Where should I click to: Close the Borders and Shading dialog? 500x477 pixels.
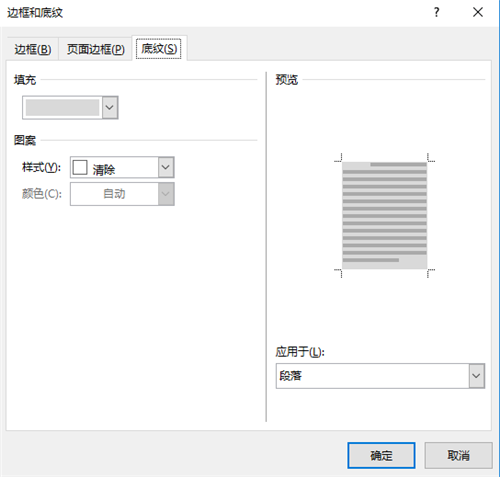coord(478,13)
